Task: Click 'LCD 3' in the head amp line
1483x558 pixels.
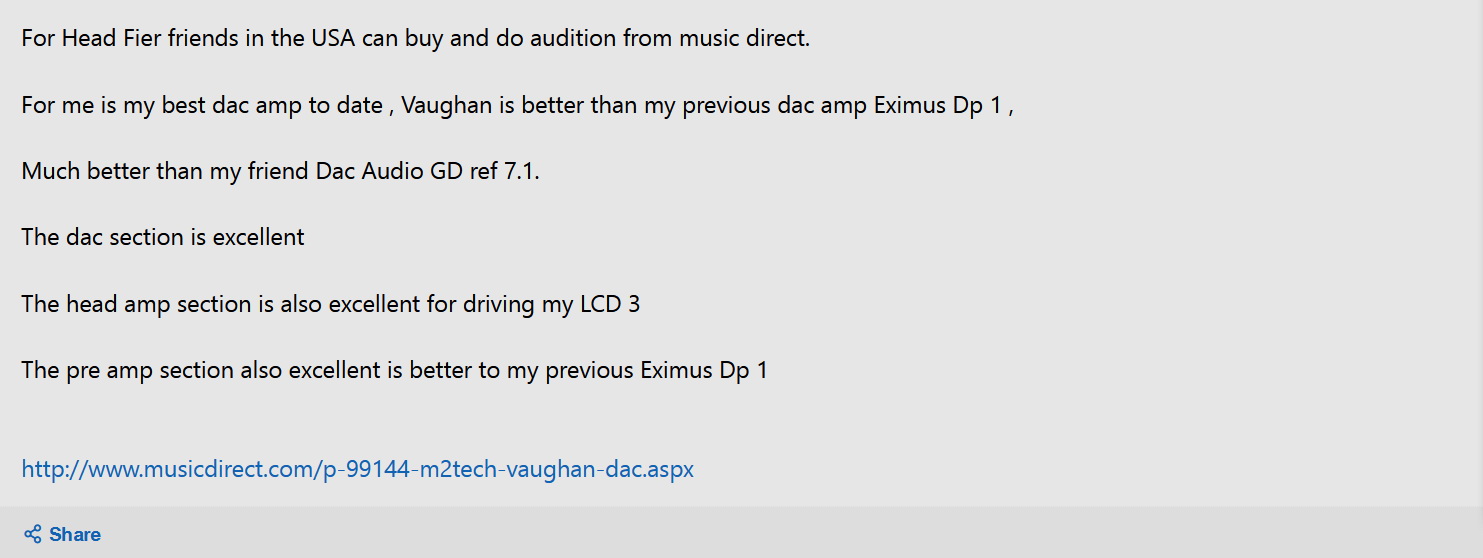Action: tap(610, 304)
